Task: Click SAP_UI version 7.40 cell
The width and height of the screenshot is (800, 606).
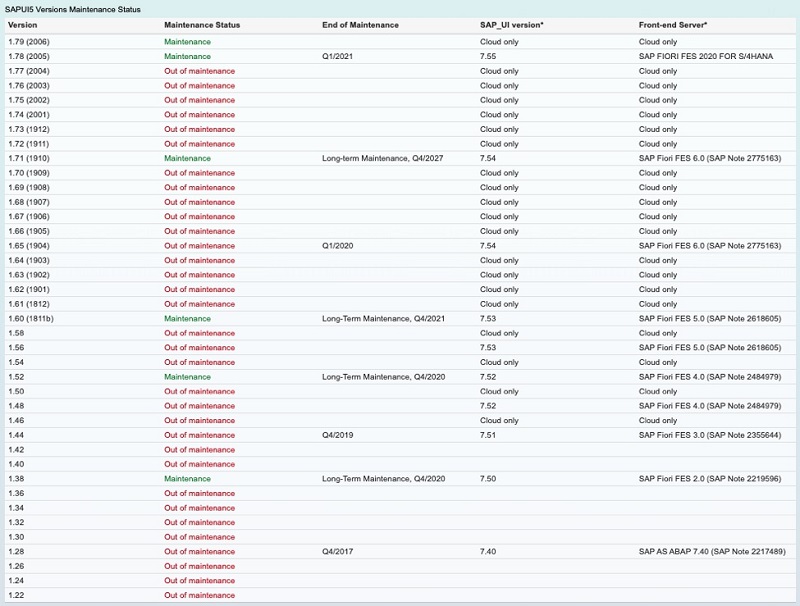Action: (x=488, y=551)
